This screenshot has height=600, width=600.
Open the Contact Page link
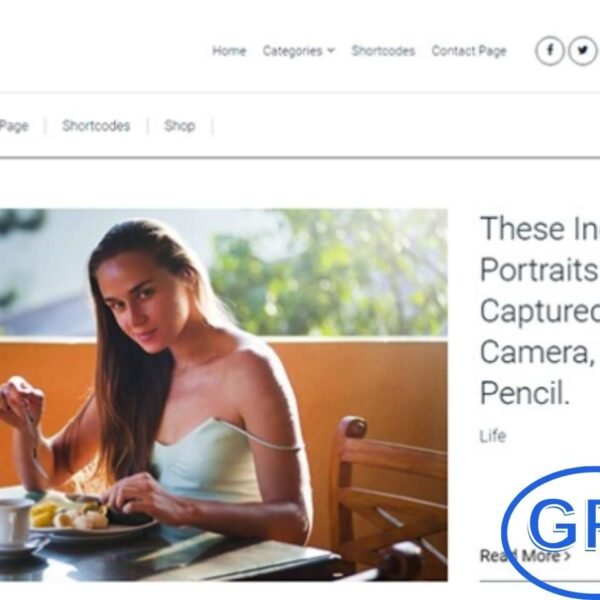pyautogui.click(x=469, y=51)
